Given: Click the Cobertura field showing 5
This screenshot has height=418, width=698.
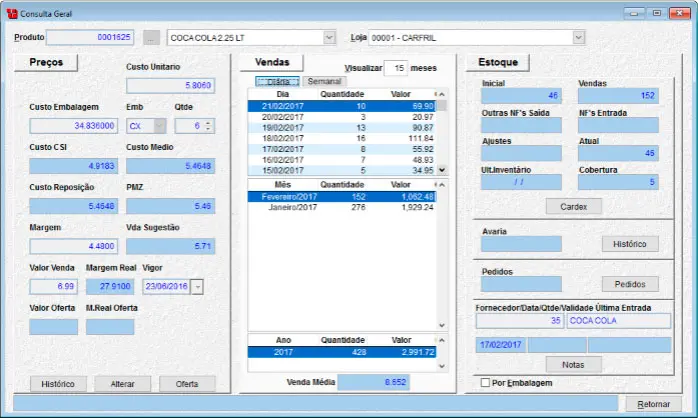Looking at the screenshot, I should [618, 182].
